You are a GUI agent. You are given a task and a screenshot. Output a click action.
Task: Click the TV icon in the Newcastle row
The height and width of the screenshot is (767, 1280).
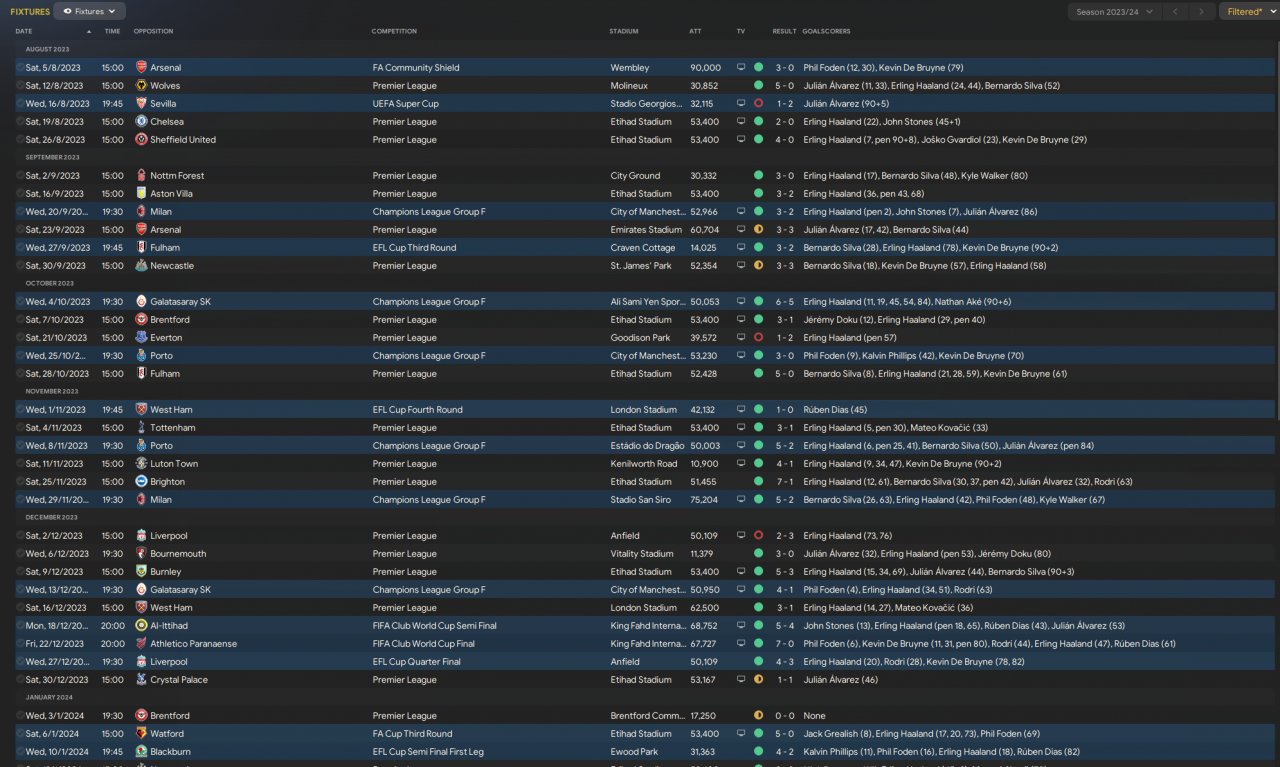(741, 266)
